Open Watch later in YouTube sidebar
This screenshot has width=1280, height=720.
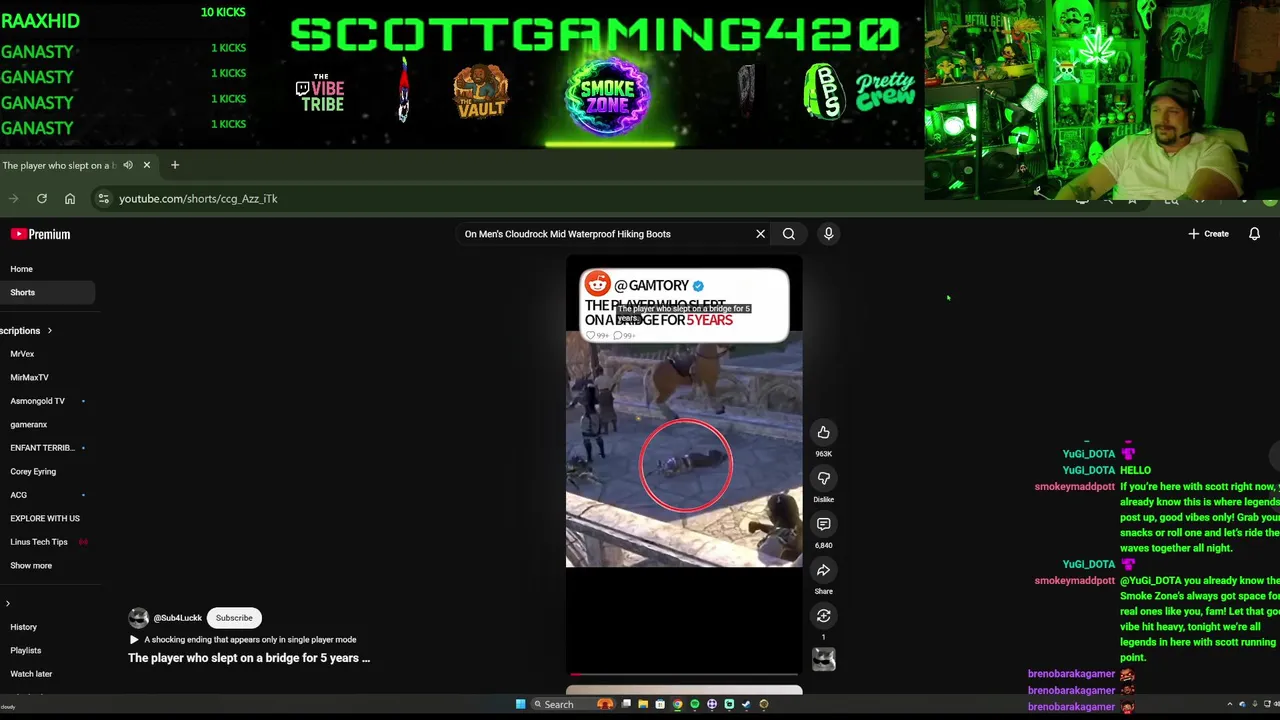tap(31, 674)
